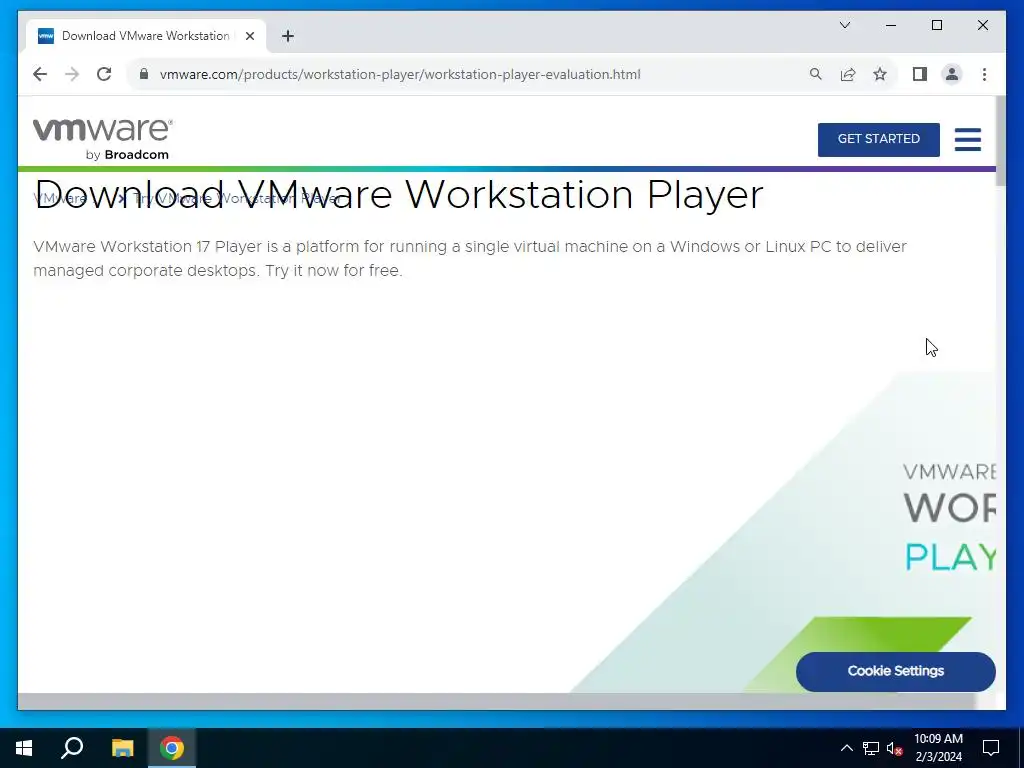Expand the tab search chevron
1024x768 pixels.
point(845,25)
